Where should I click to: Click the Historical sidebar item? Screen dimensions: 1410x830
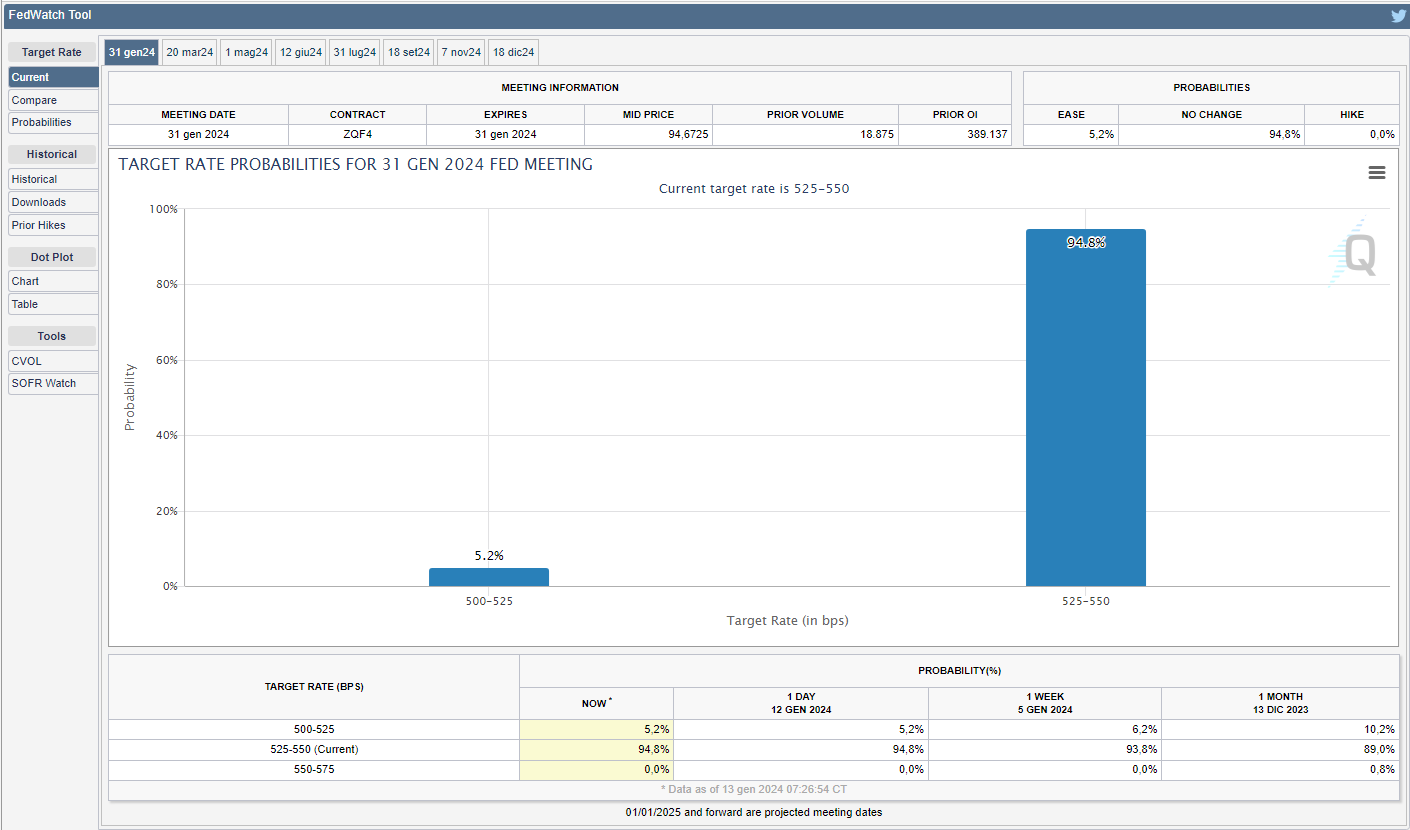coord(53,179)
